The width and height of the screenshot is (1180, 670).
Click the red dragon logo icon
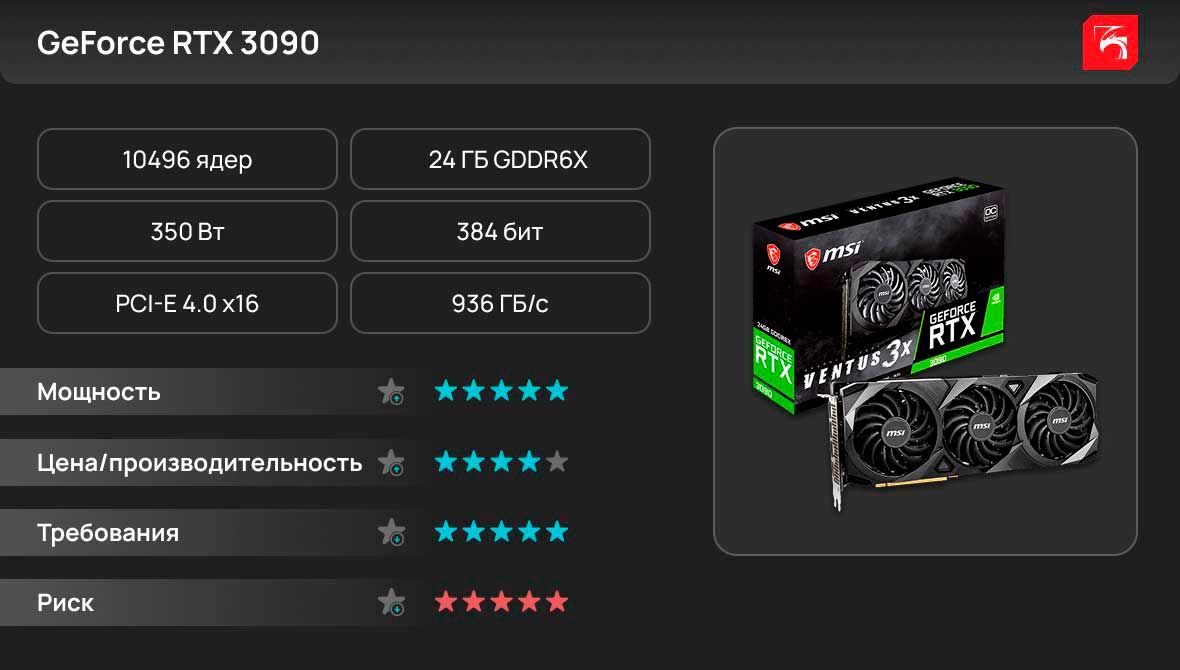(1110, 43)
